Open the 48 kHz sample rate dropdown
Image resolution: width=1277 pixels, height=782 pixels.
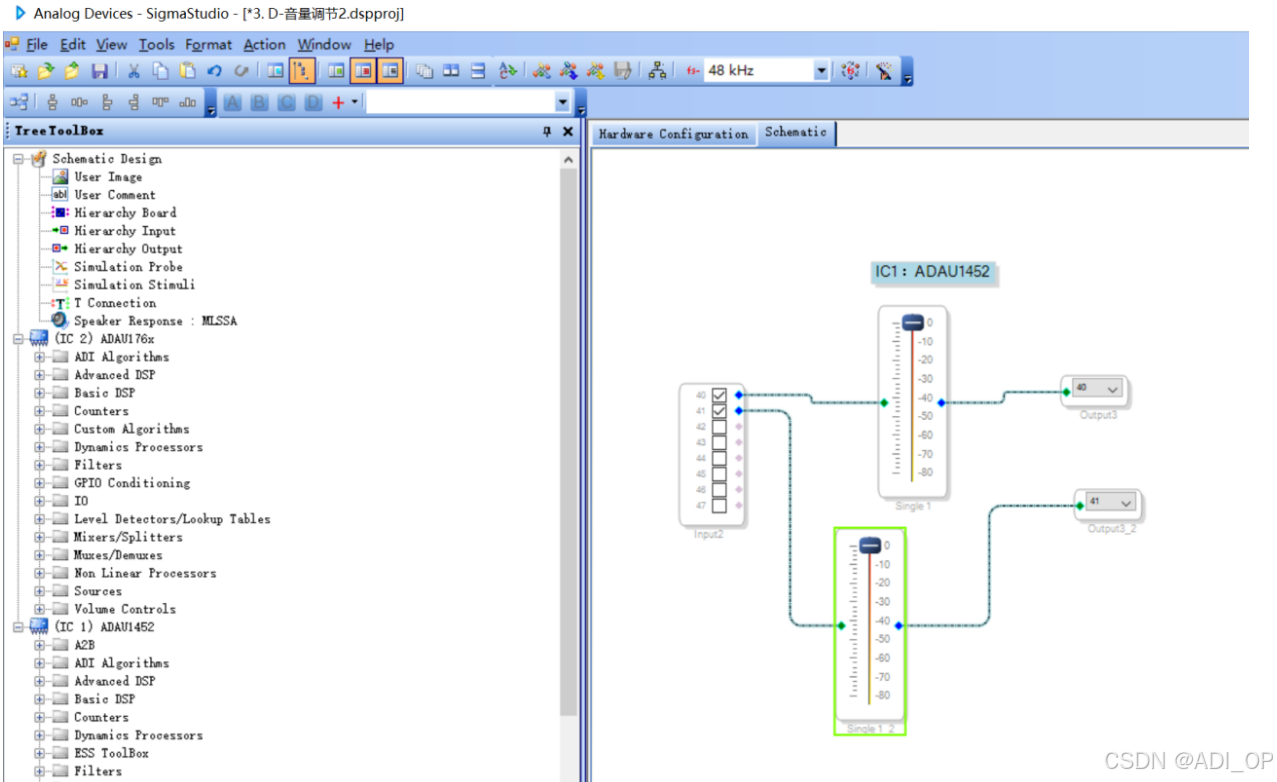pyautogui.click(x=821, y=71)
